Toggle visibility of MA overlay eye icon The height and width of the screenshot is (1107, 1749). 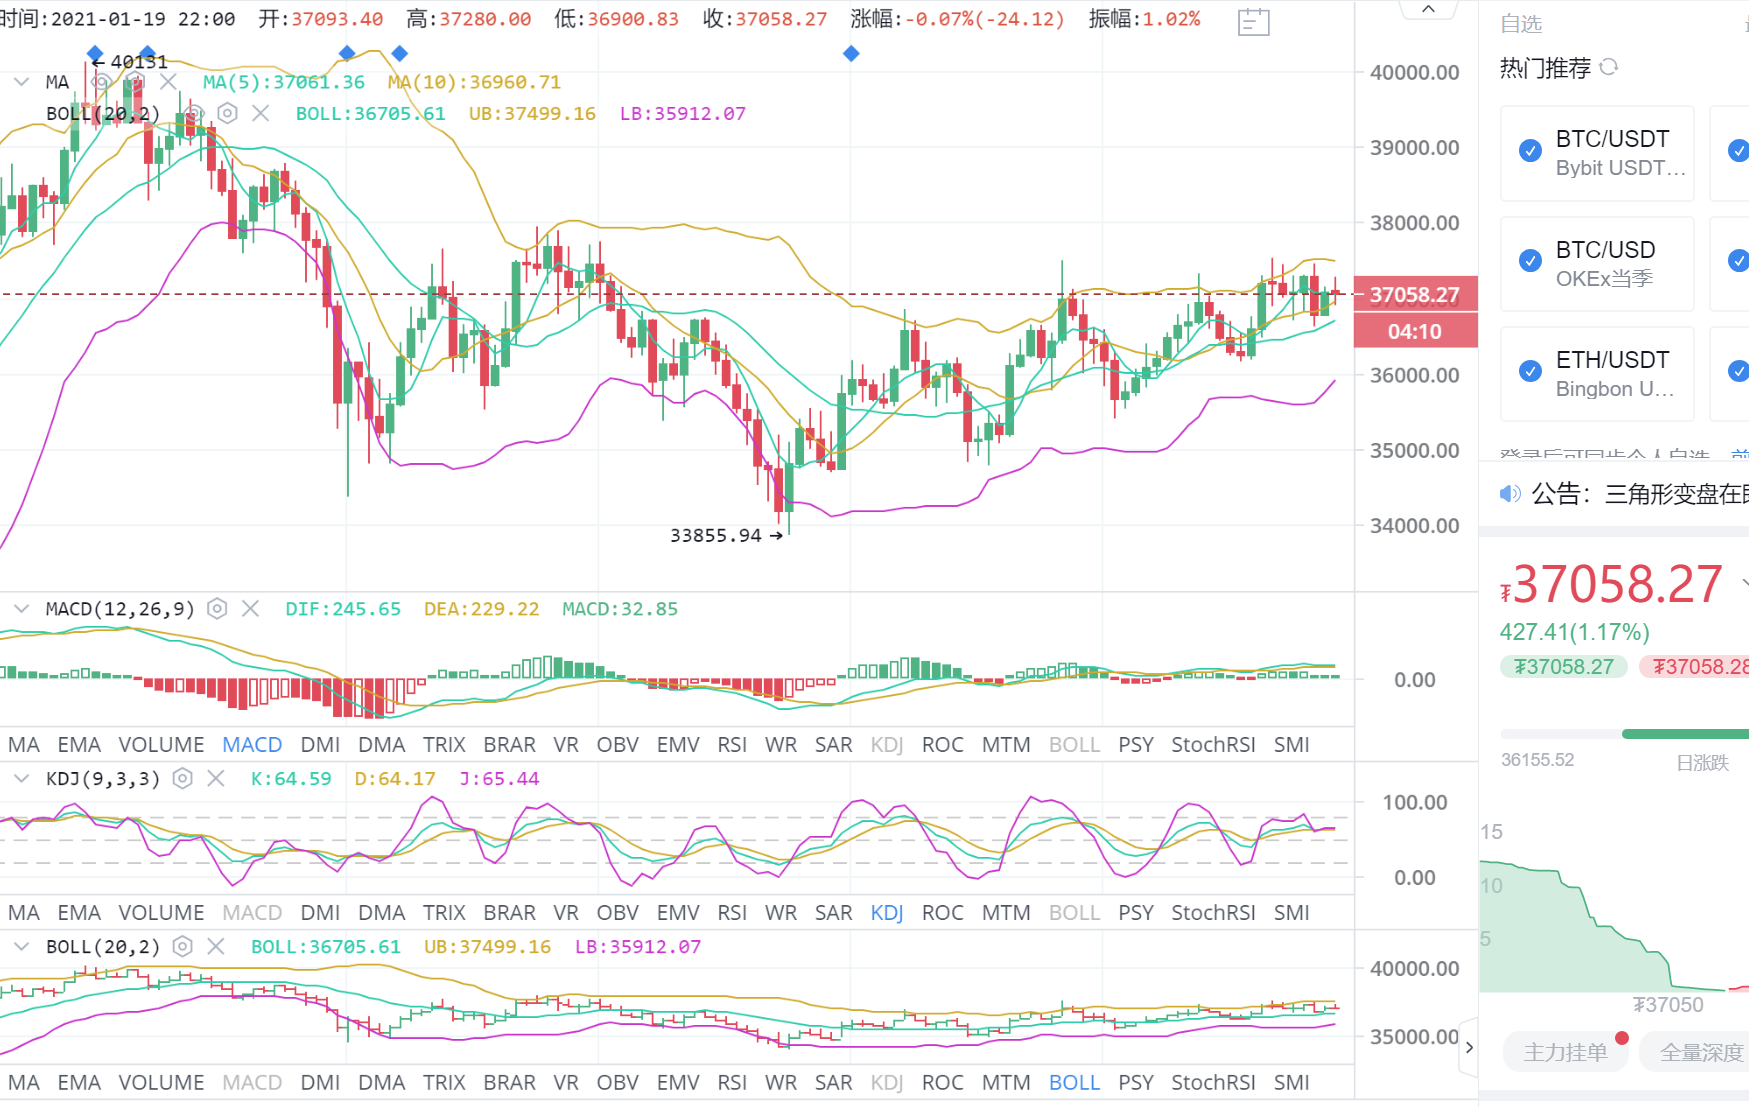(x=101, y=82)
